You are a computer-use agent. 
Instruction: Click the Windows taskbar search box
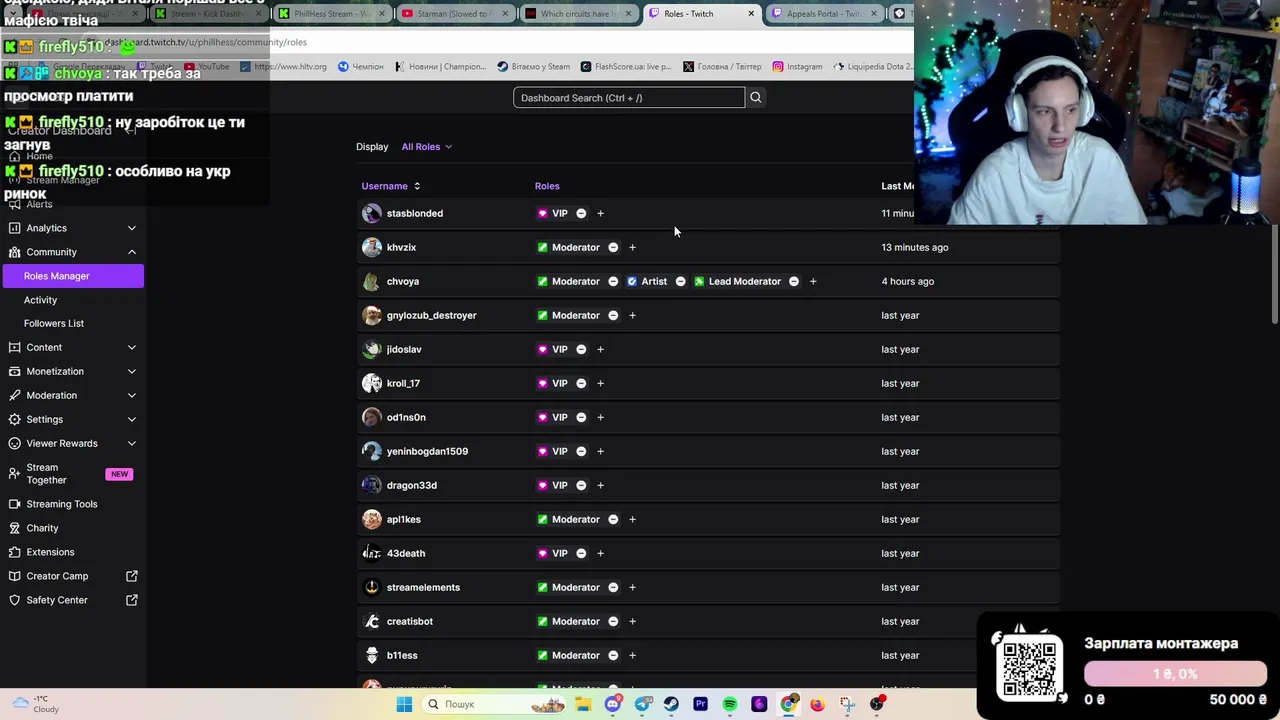click(x=495, y=704)
